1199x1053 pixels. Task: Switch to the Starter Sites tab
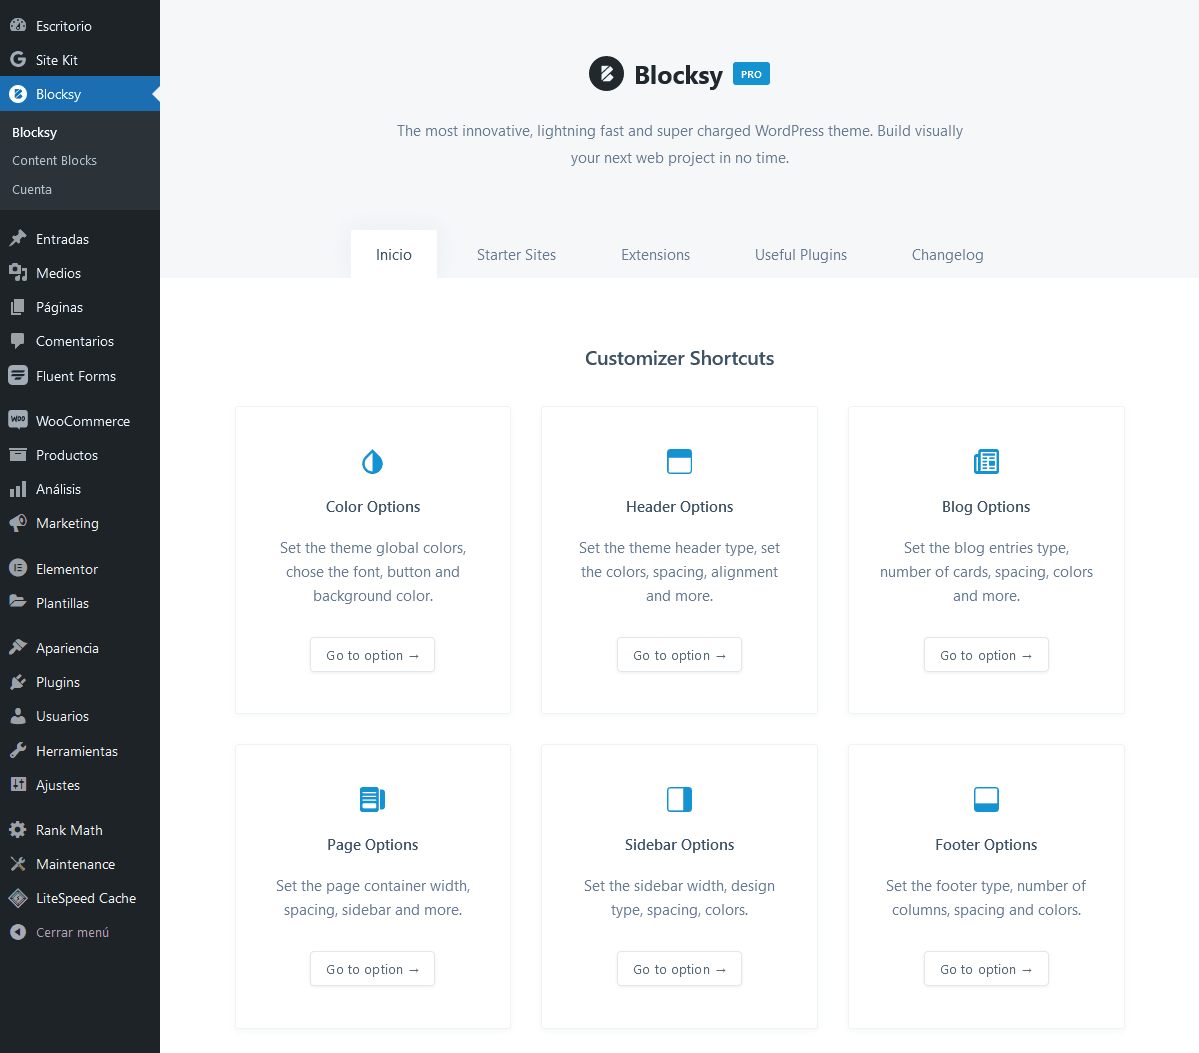pyautogui.click(x=516, y=254)
